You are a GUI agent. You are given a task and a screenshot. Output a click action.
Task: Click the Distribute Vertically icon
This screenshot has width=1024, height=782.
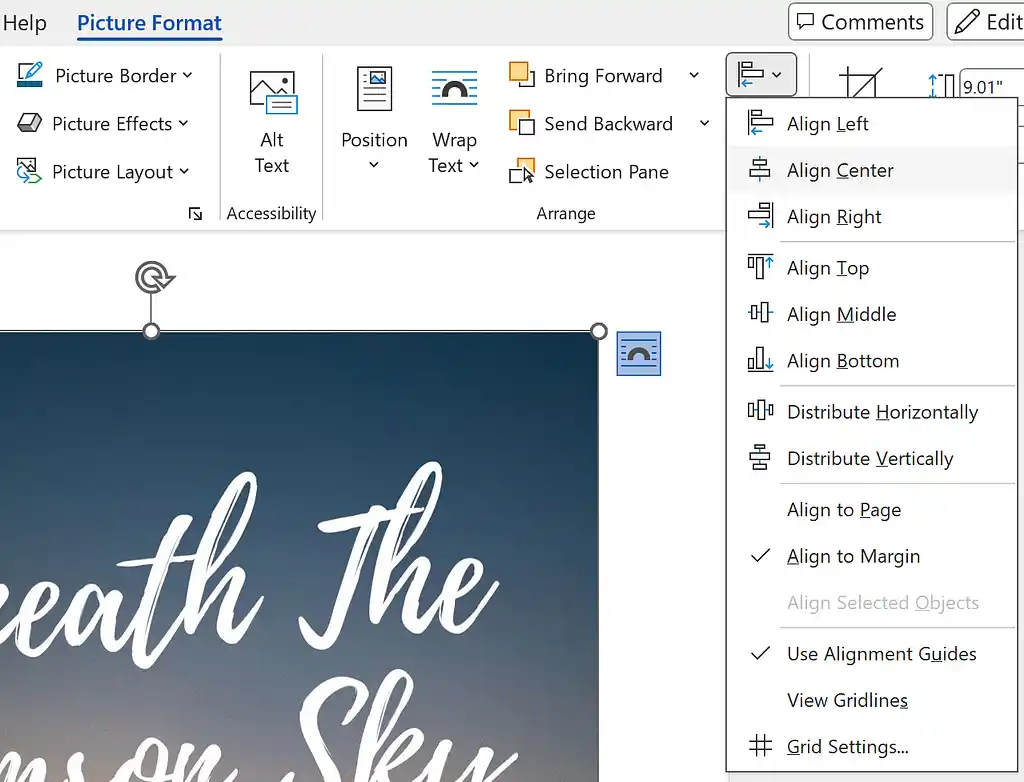coord(760,457)
